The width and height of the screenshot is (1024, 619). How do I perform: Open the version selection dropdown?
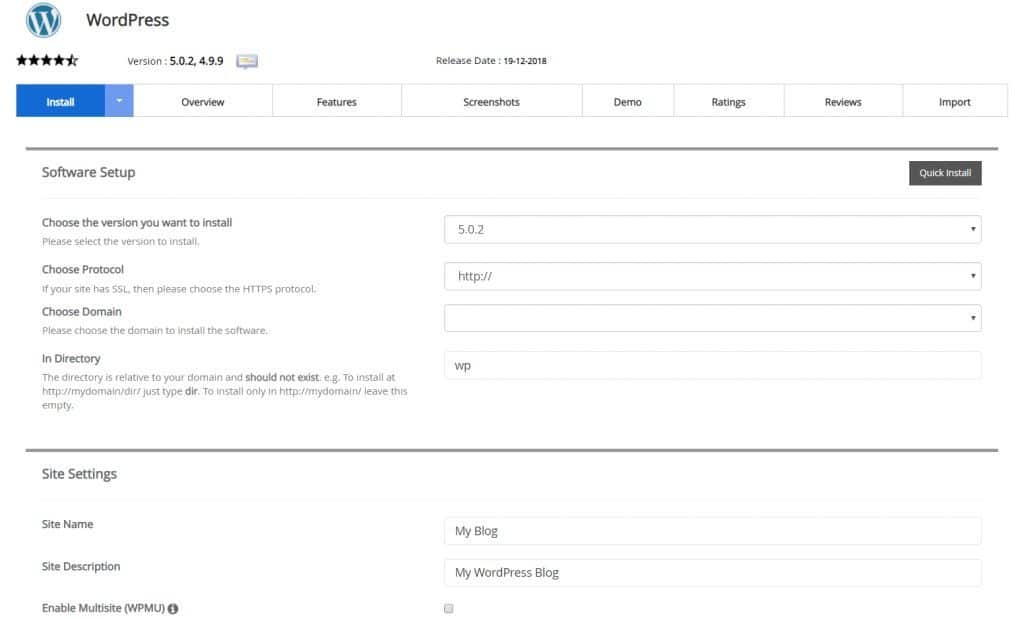[712, 229]
